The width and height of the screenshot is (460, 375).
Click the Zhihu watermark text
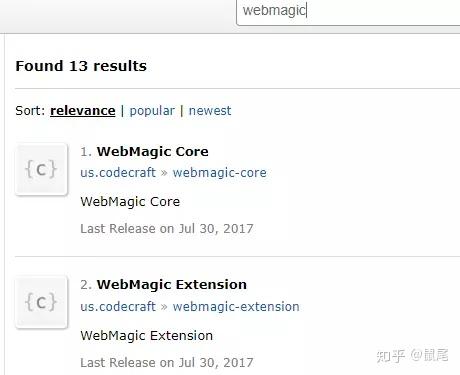pos(412,356)
